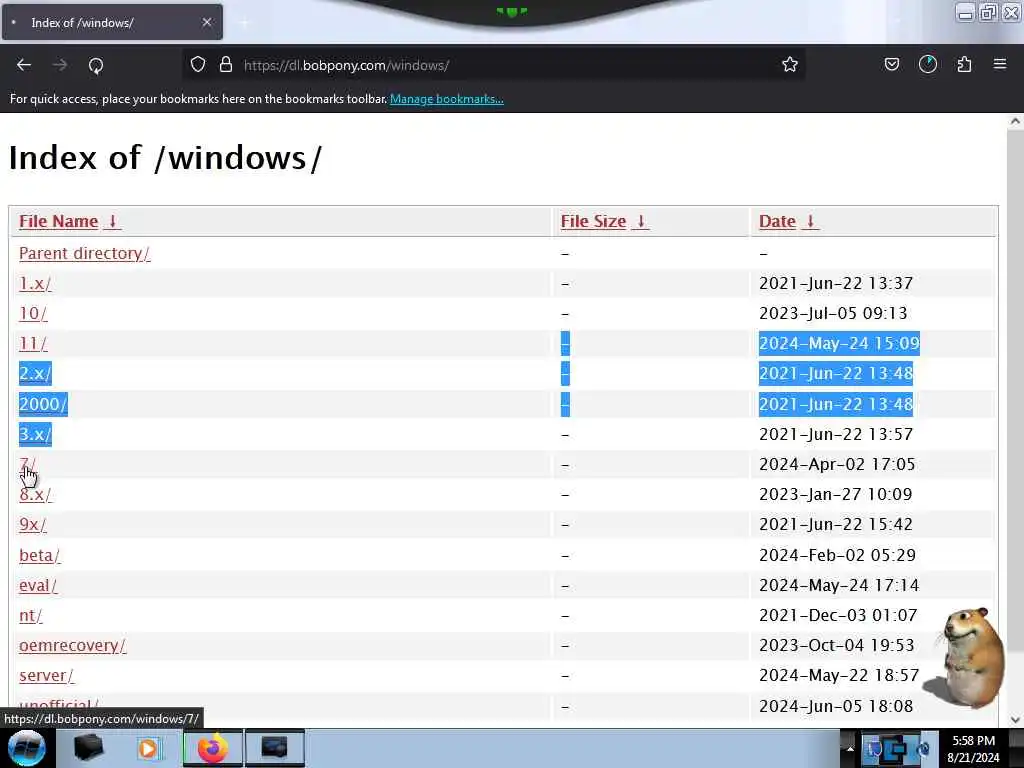Open the 10/ folder link
The height and width of the screenshot is (768, 1024).
[x=33, y=313]
